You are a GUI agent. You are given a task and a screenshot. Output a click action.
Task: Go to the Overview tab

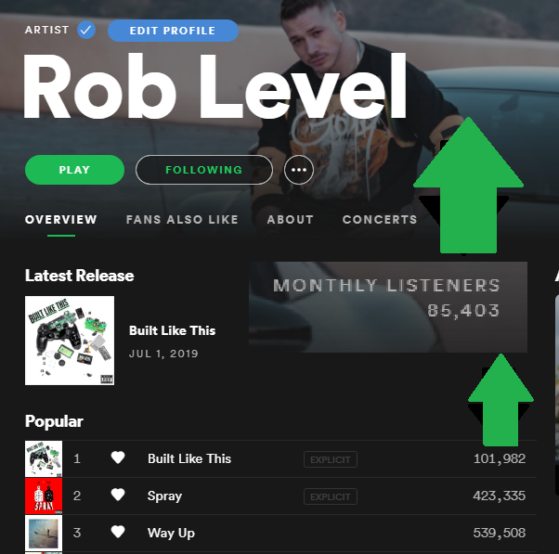pyautogui.click(x=61, y=220)
